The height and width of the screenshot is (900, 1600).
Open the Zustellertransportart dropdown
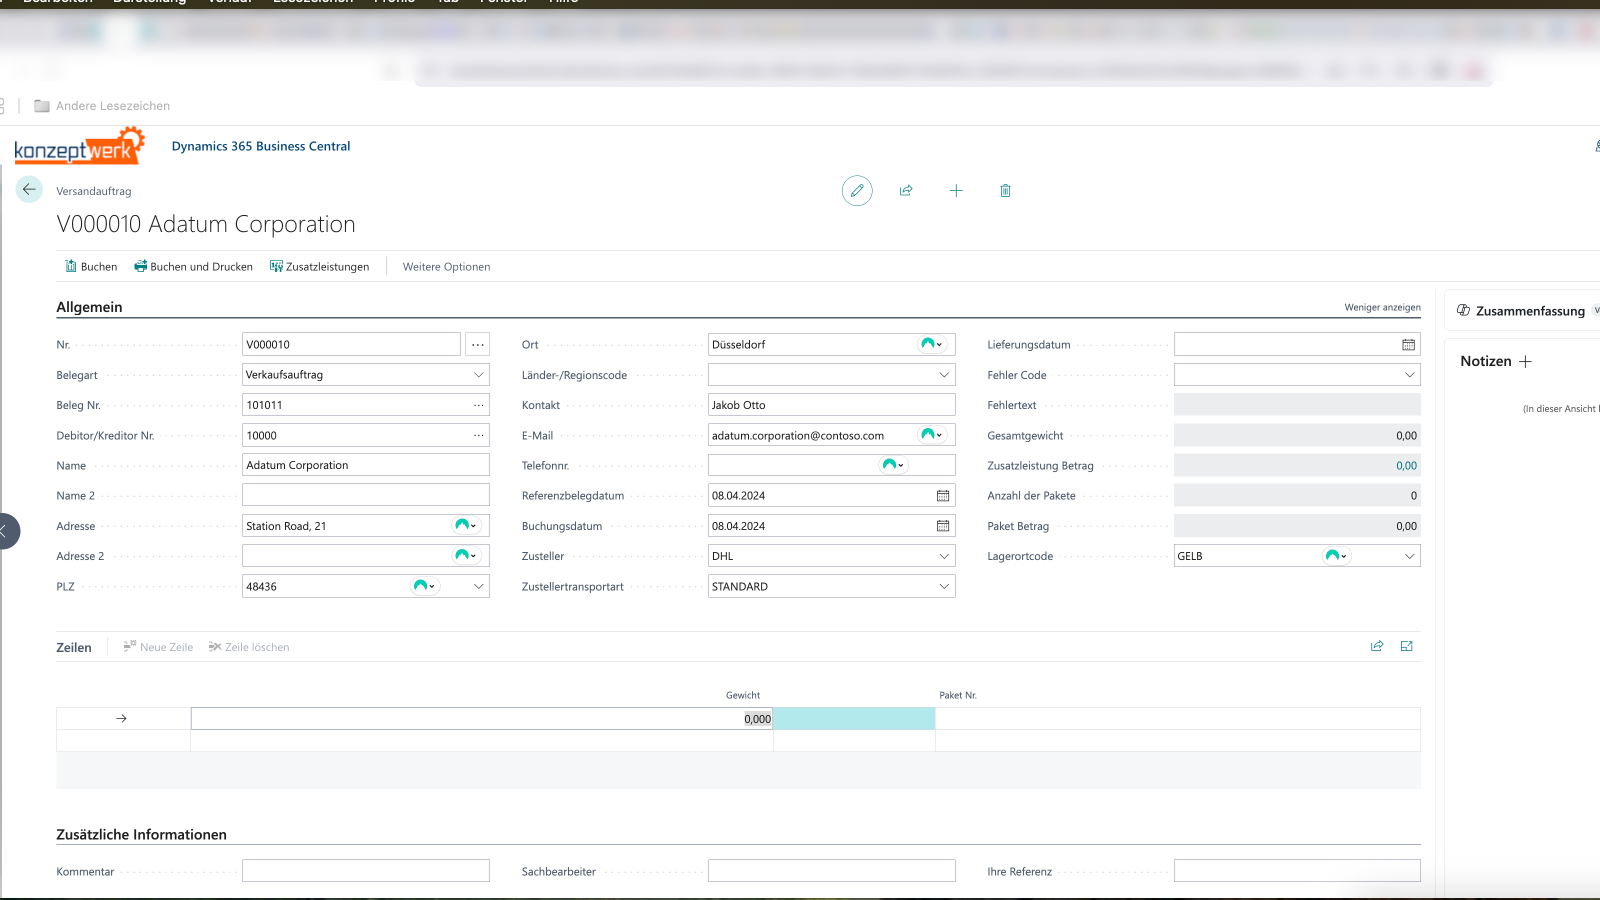(x=944, y=587)
